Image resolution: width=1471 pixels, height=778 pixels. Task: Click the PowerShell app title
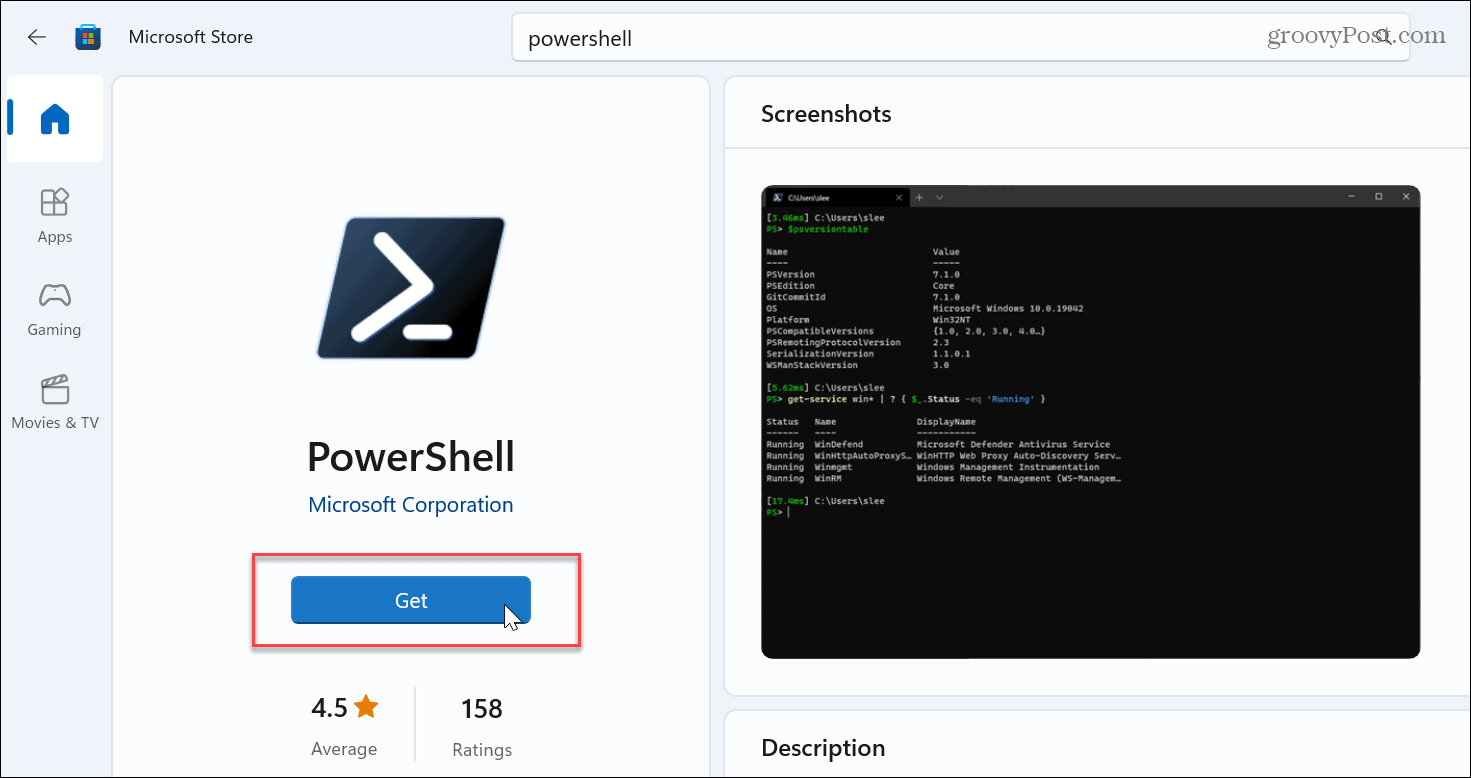[x=411, y=456]
